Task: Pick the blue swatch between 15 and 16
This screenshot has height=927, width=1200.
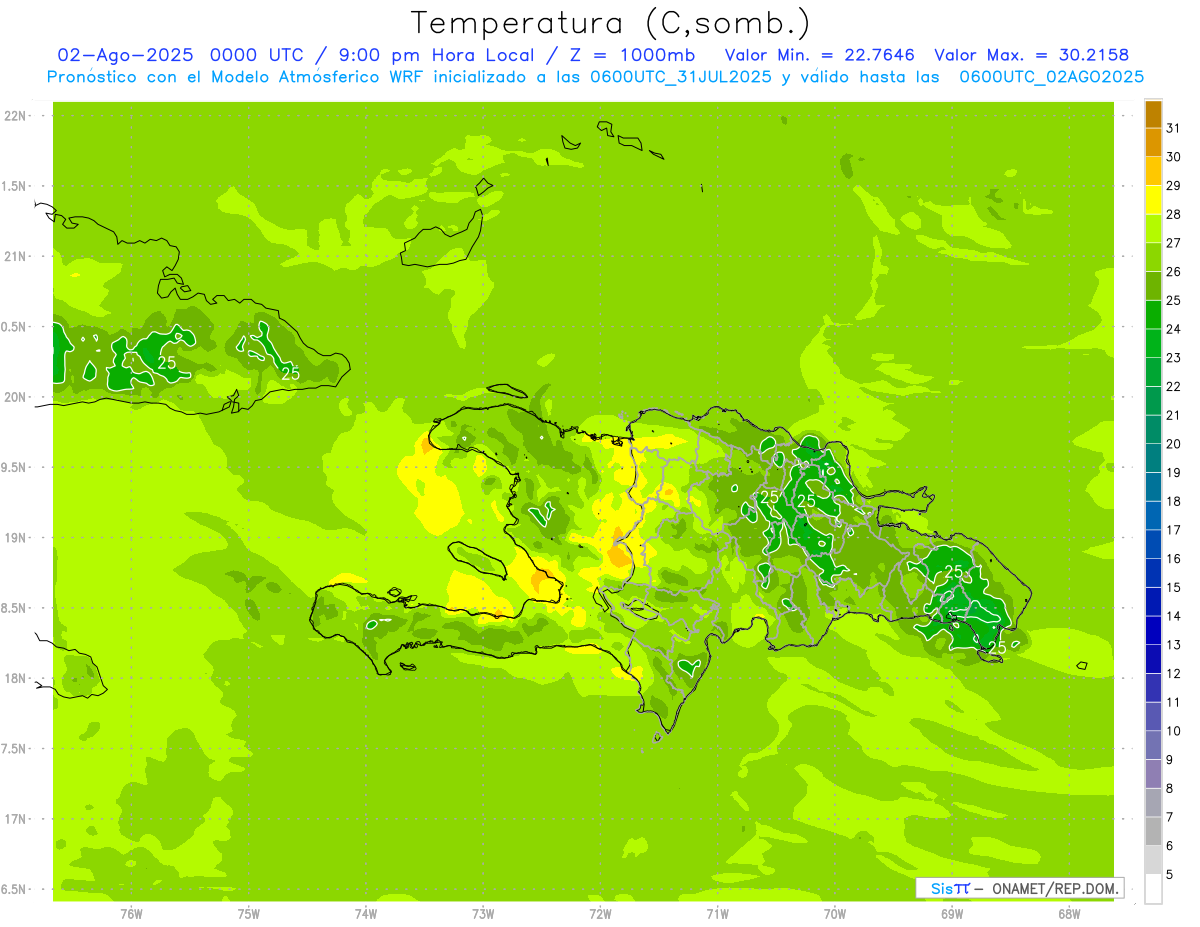Action: [x=1153, y=573]
